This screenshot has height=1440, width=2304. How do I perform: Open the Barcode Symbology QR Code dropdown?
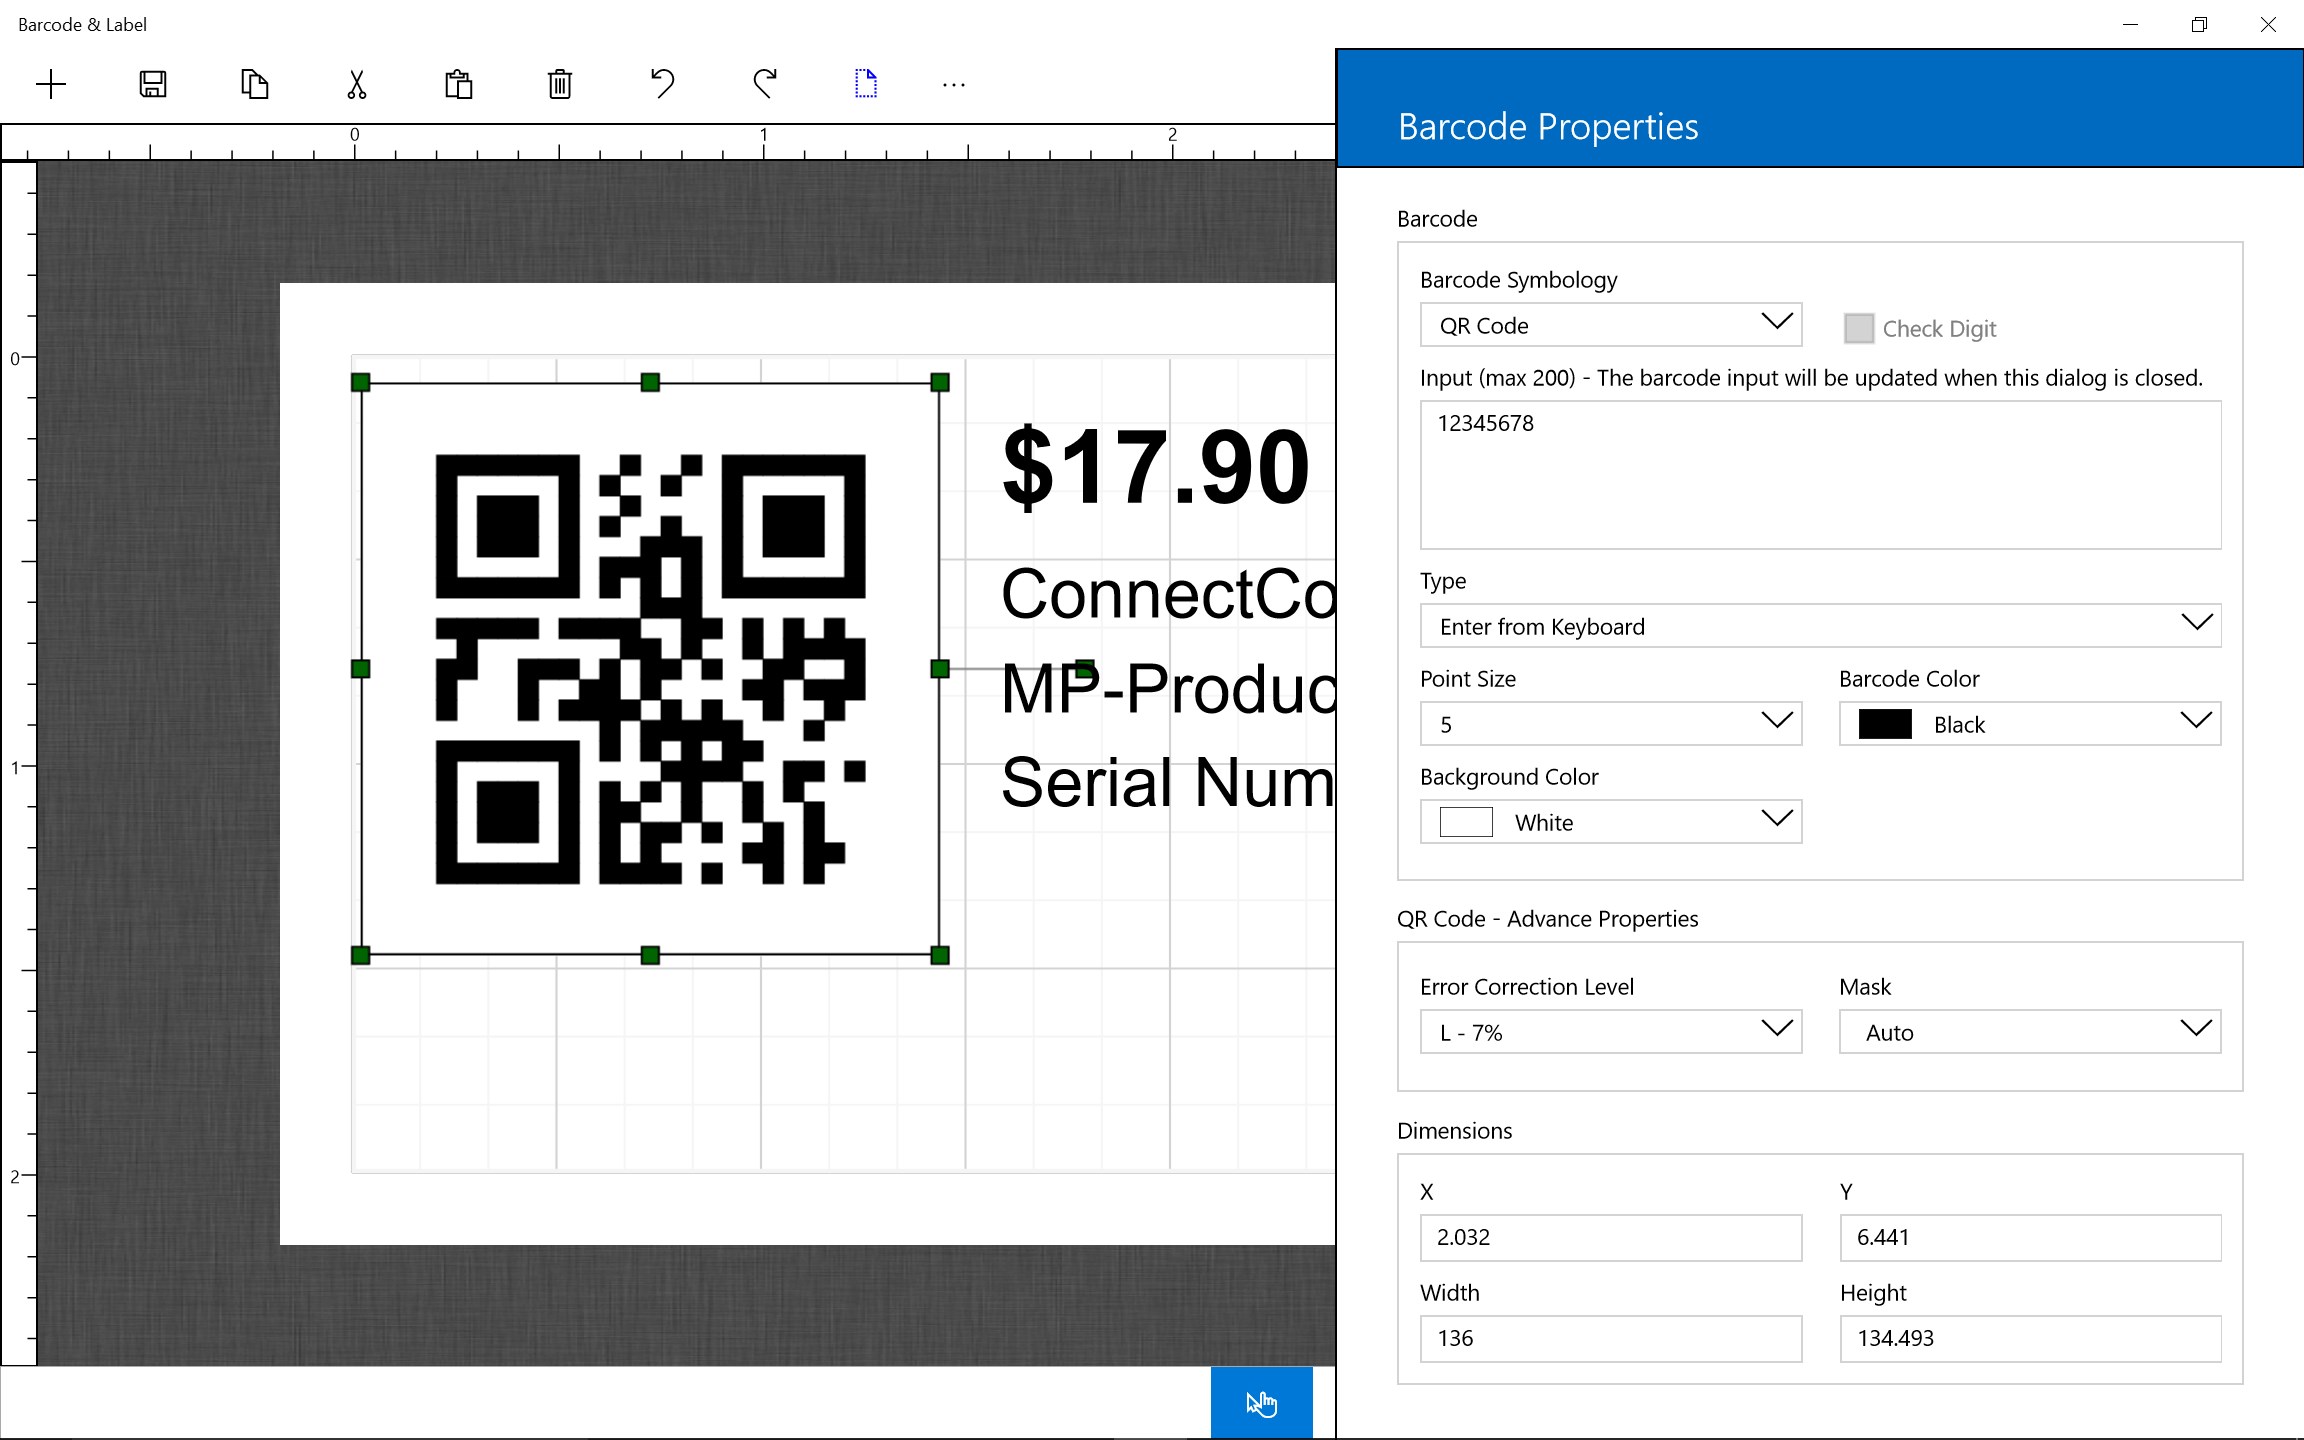click(1610, 325)
